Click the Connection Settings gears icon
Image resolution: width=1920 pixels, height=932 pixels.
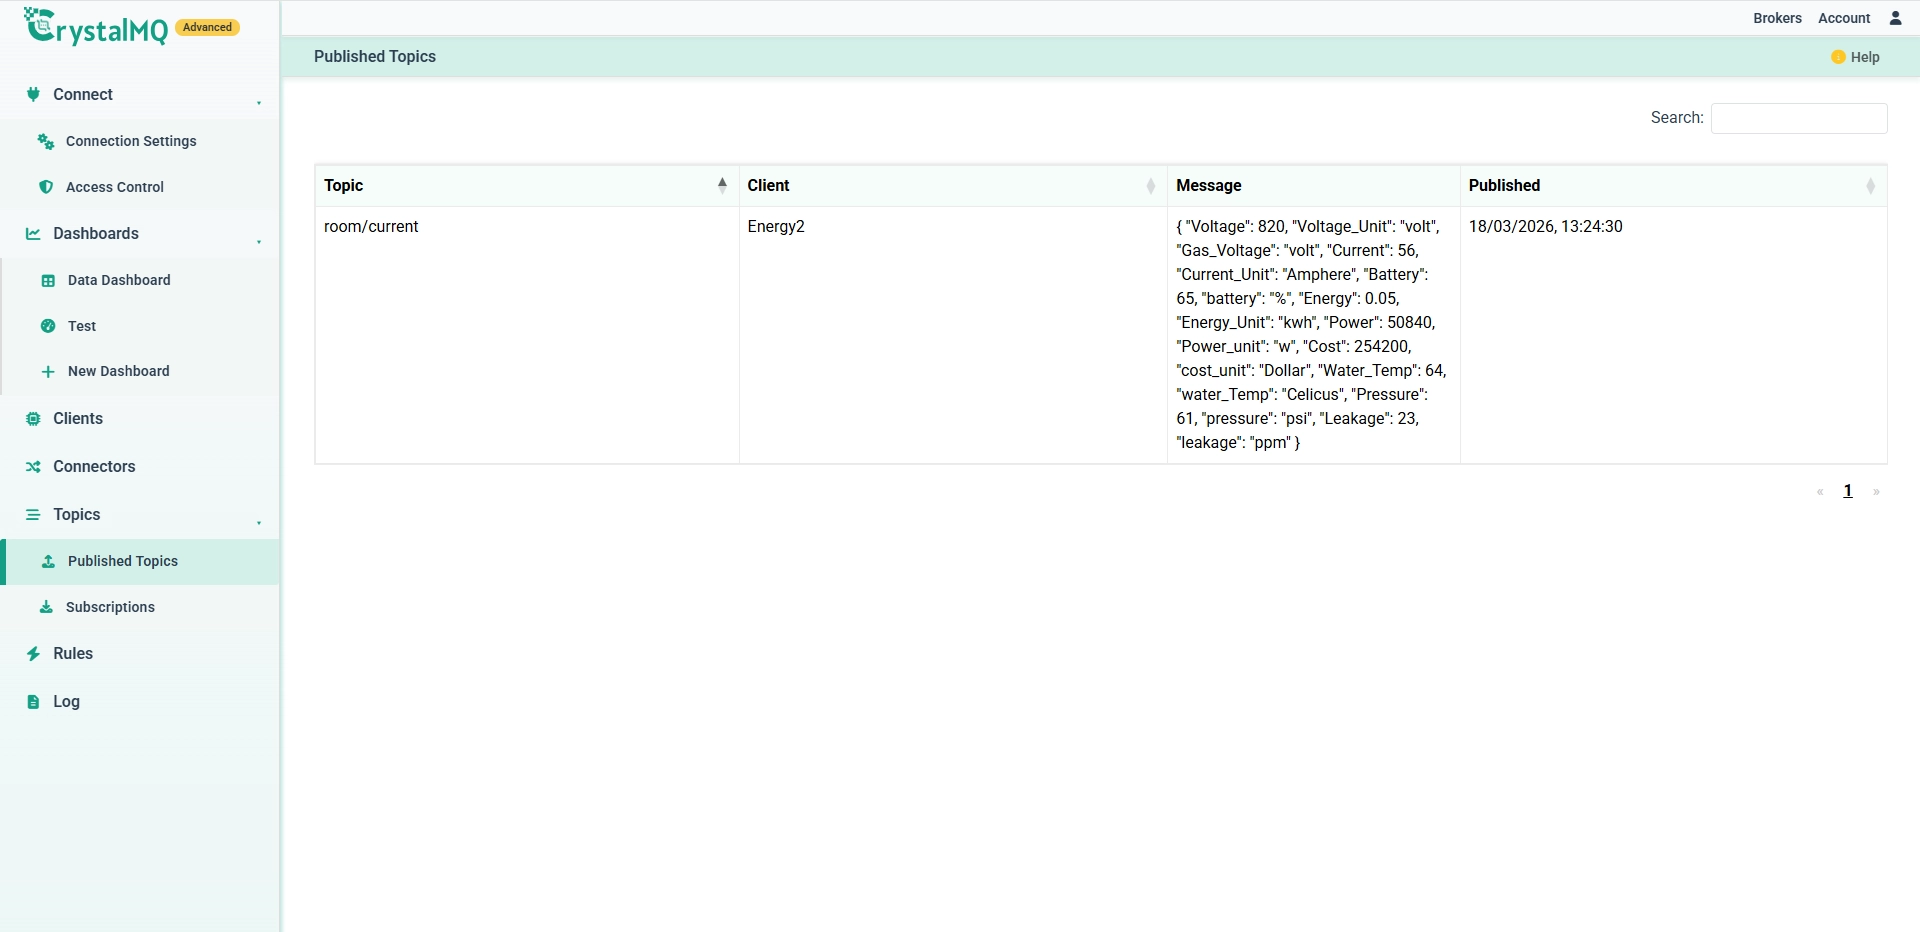point(46,141)
